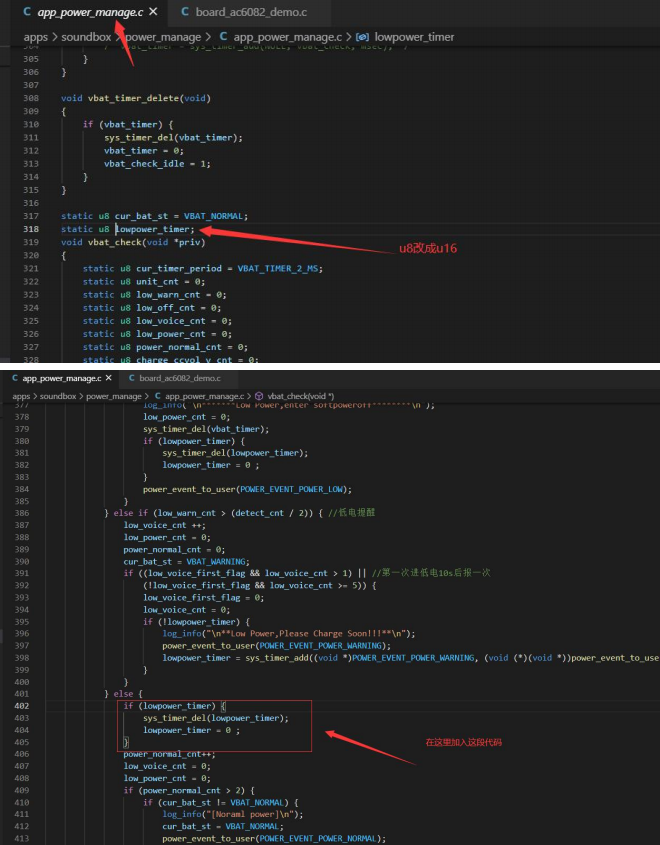Click C file icon on lower board_ac6082_demo.c tab

[x=132, y=378]
